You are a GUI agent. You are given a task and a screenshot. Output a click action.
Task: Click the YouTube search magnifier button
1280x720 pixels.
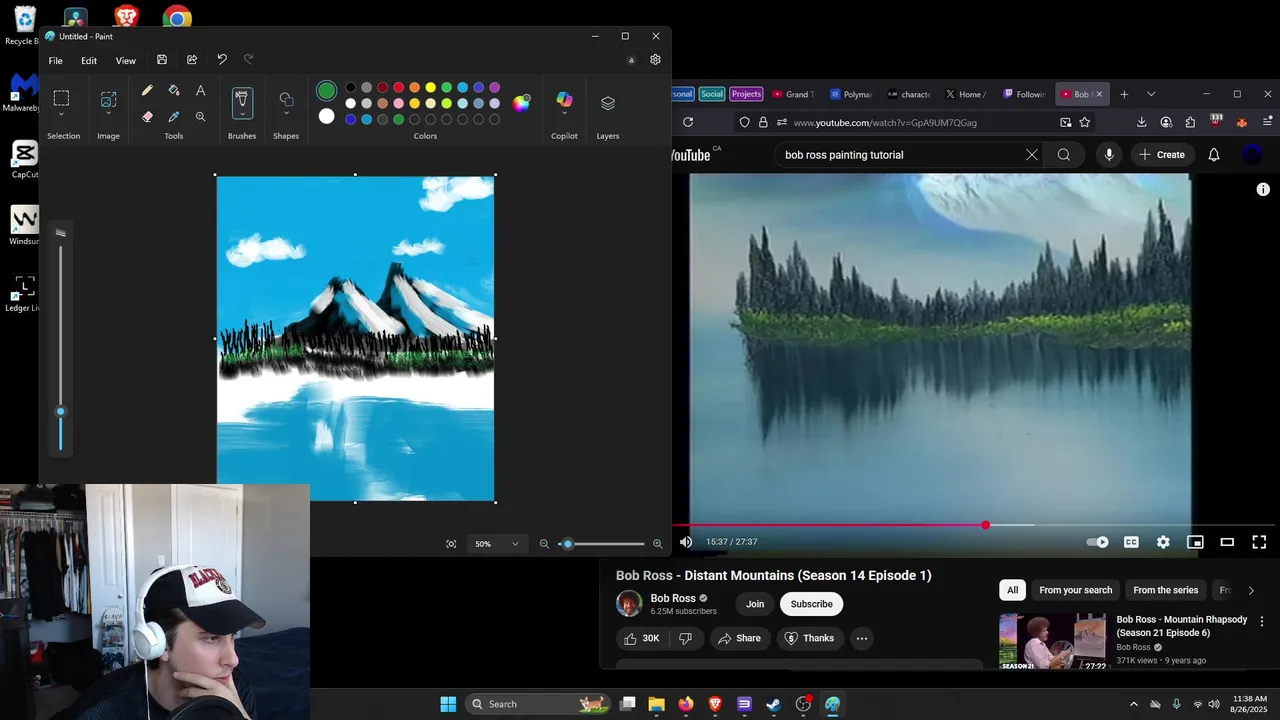tap(1064, 155)
